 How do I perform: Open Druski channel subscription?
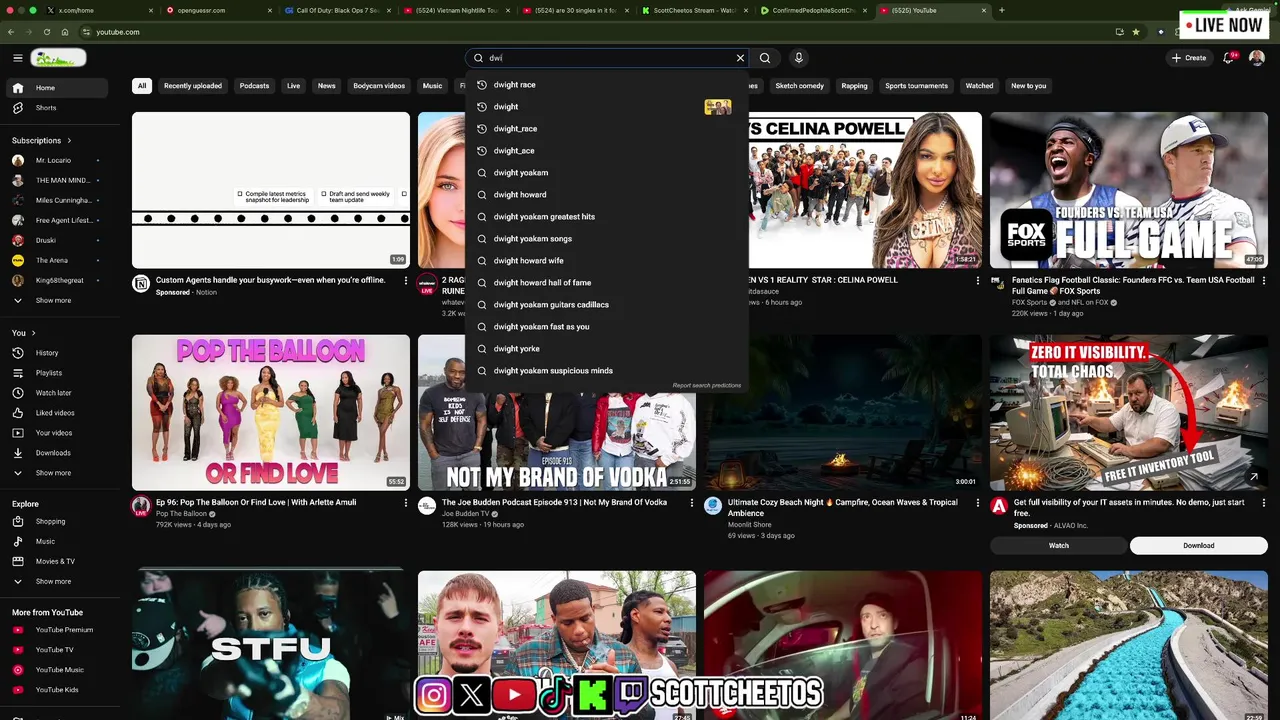58,240
